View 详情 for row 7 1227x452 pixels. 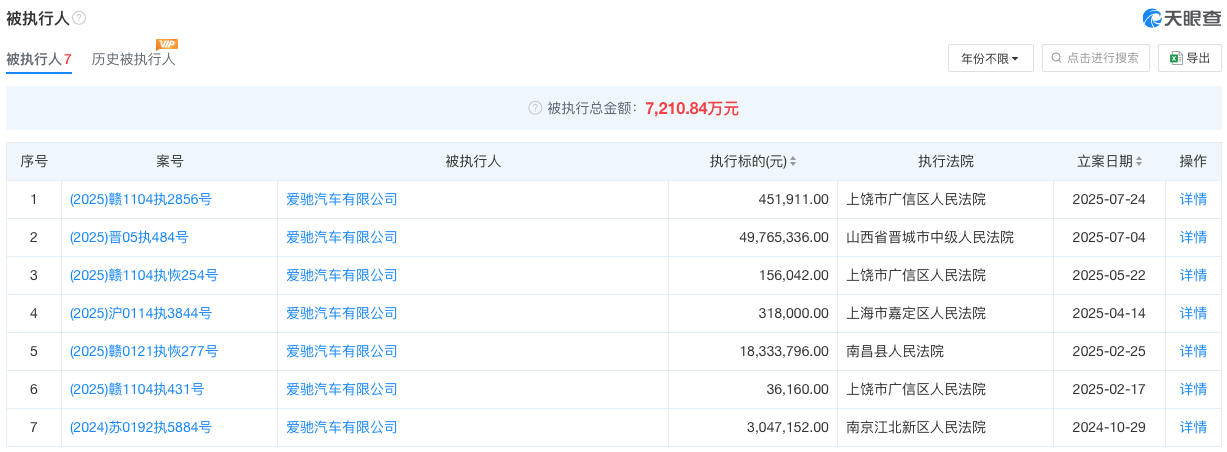1193,427
